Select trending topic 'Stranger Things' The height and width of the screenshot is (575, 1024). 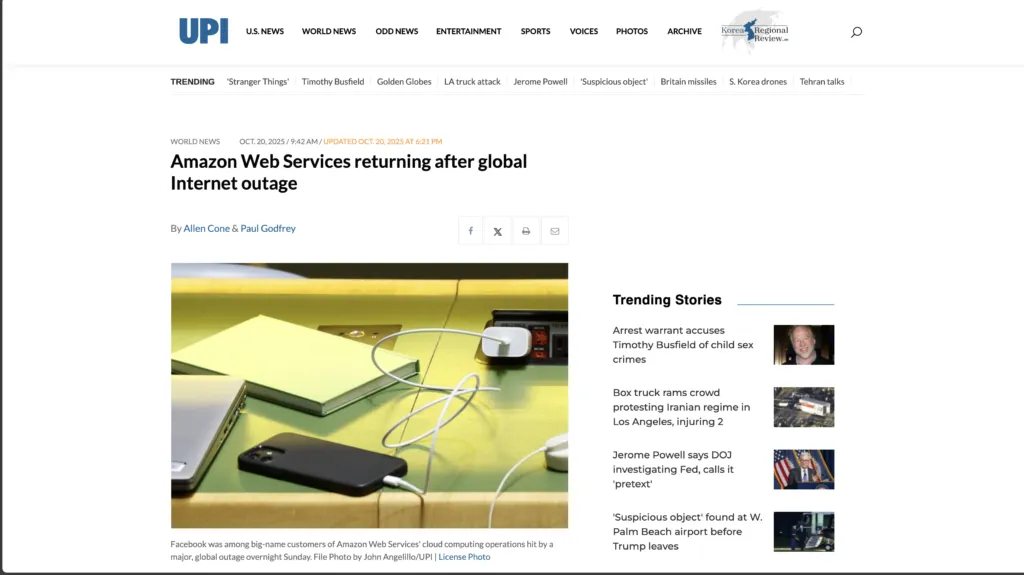[x=257, y=82]
